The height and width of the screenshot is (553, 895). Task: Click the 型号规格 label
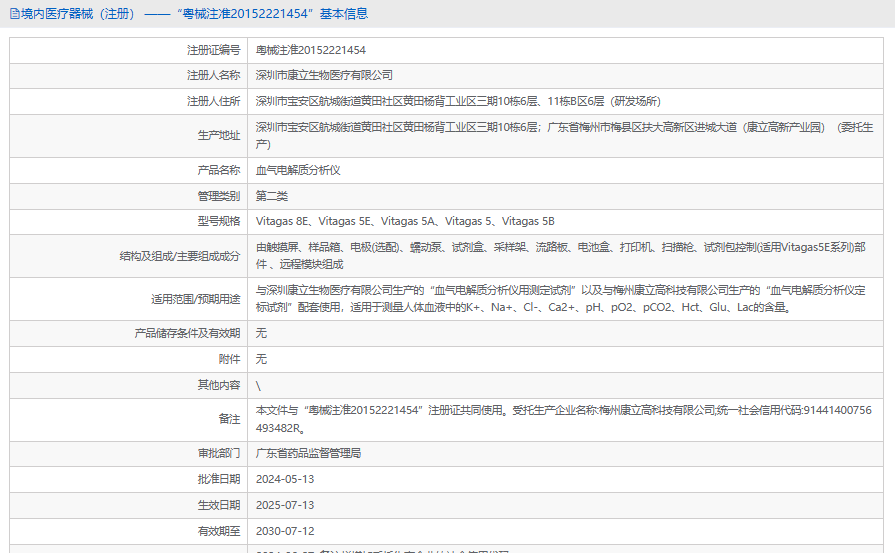219,221
